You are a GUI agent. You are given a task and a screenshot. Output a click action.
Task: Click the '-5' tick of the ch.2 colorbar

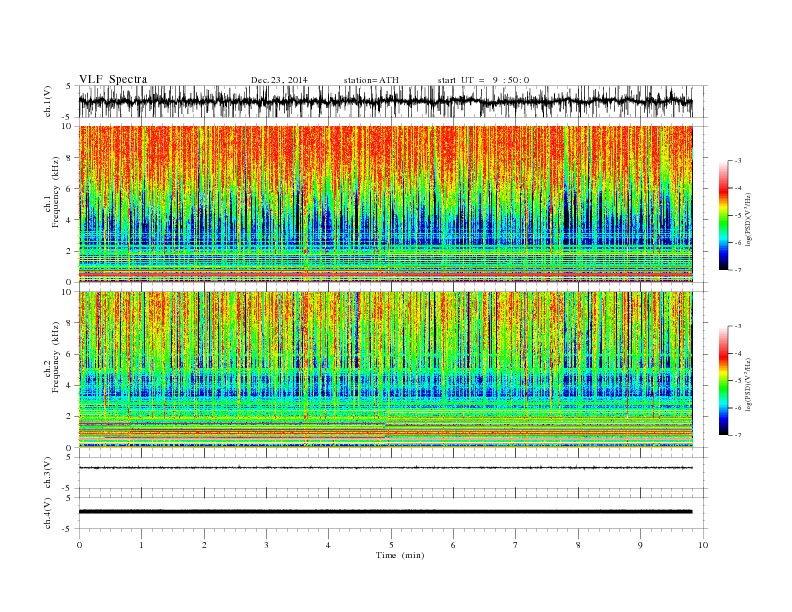(738, 381)
